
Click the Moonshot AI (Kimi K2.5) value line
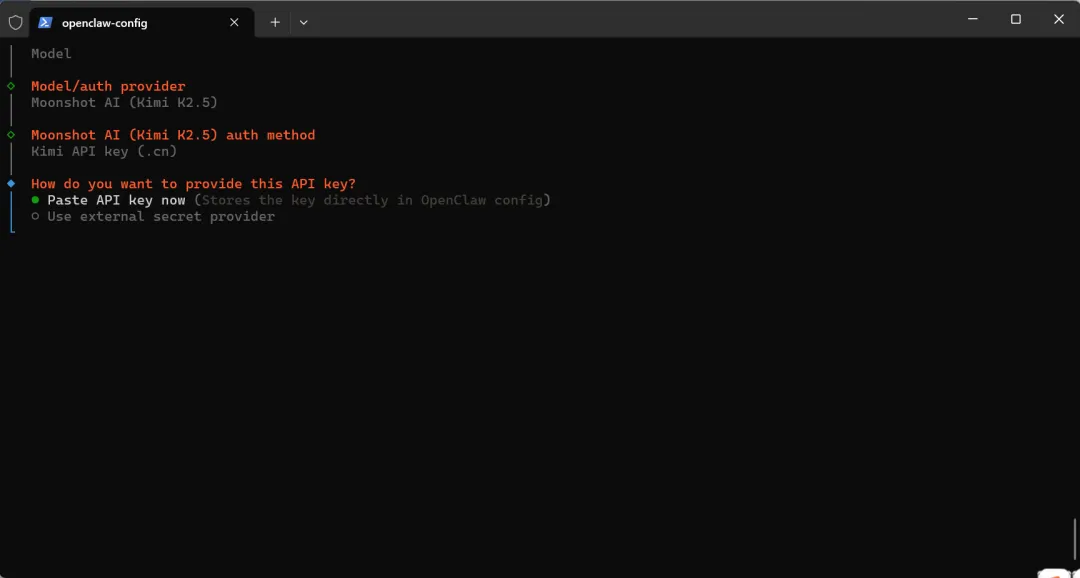click(x=124, y=103)
